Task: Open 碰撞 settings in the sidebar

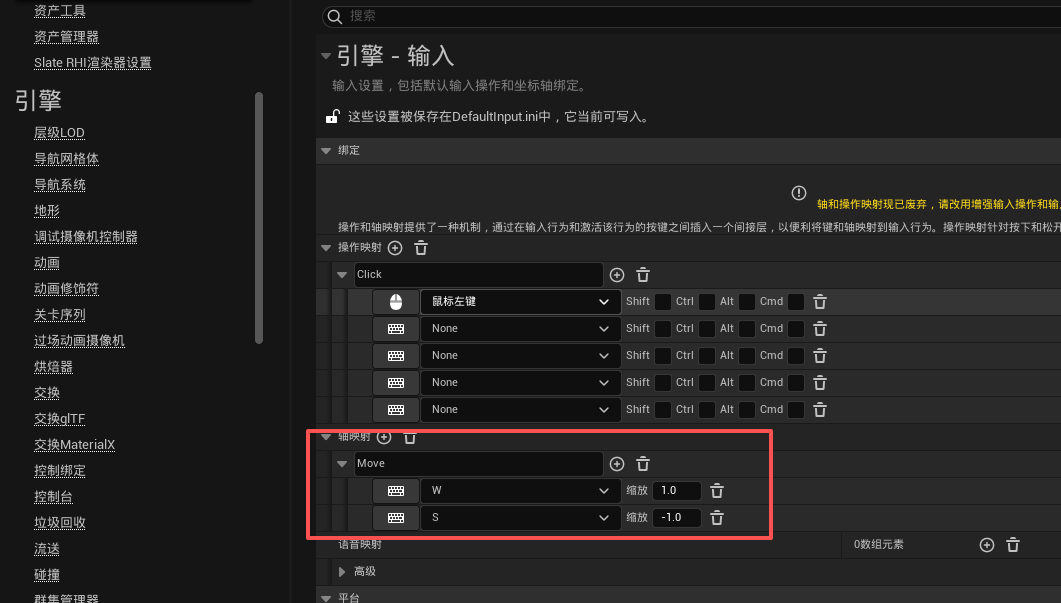Action: 47,575
